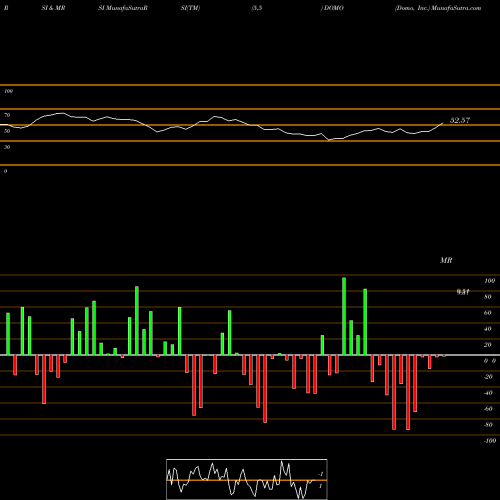Click the MR panel label
The height and width of the screenshot is (500, 500).
click(x=446, y=260)
